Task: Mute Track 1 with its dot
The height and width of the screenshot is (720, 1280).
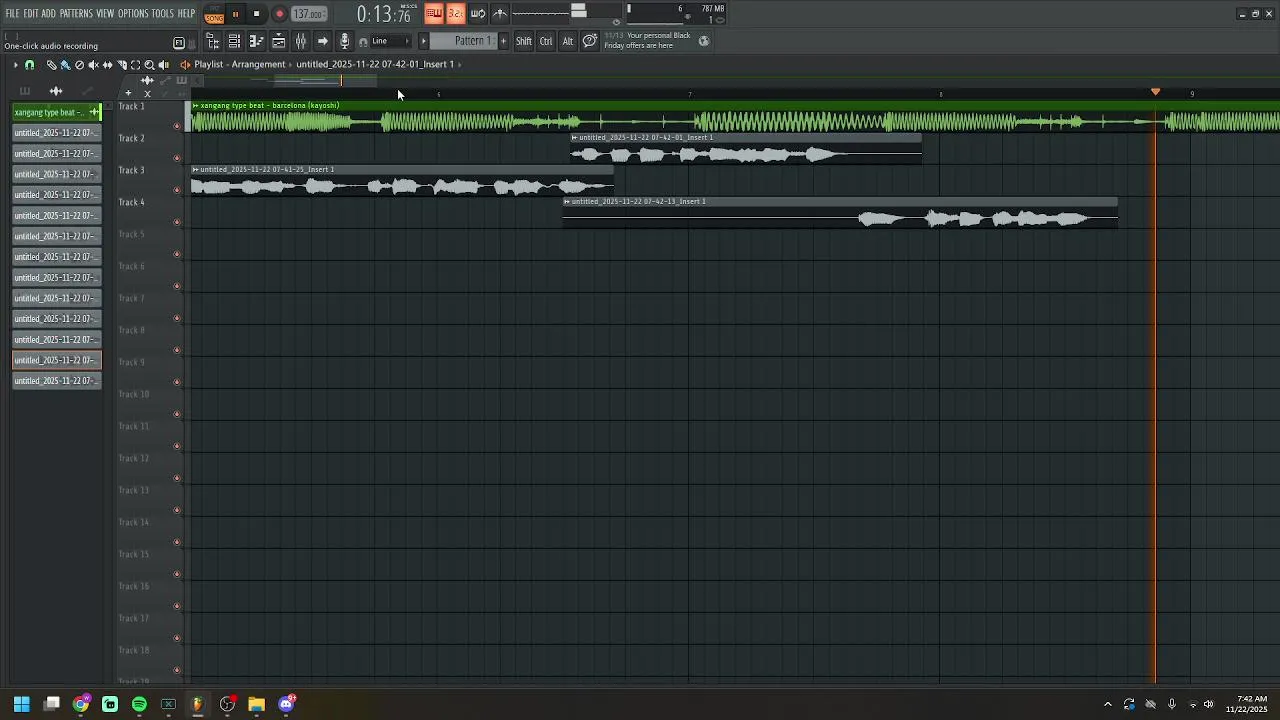Action: 177,126
